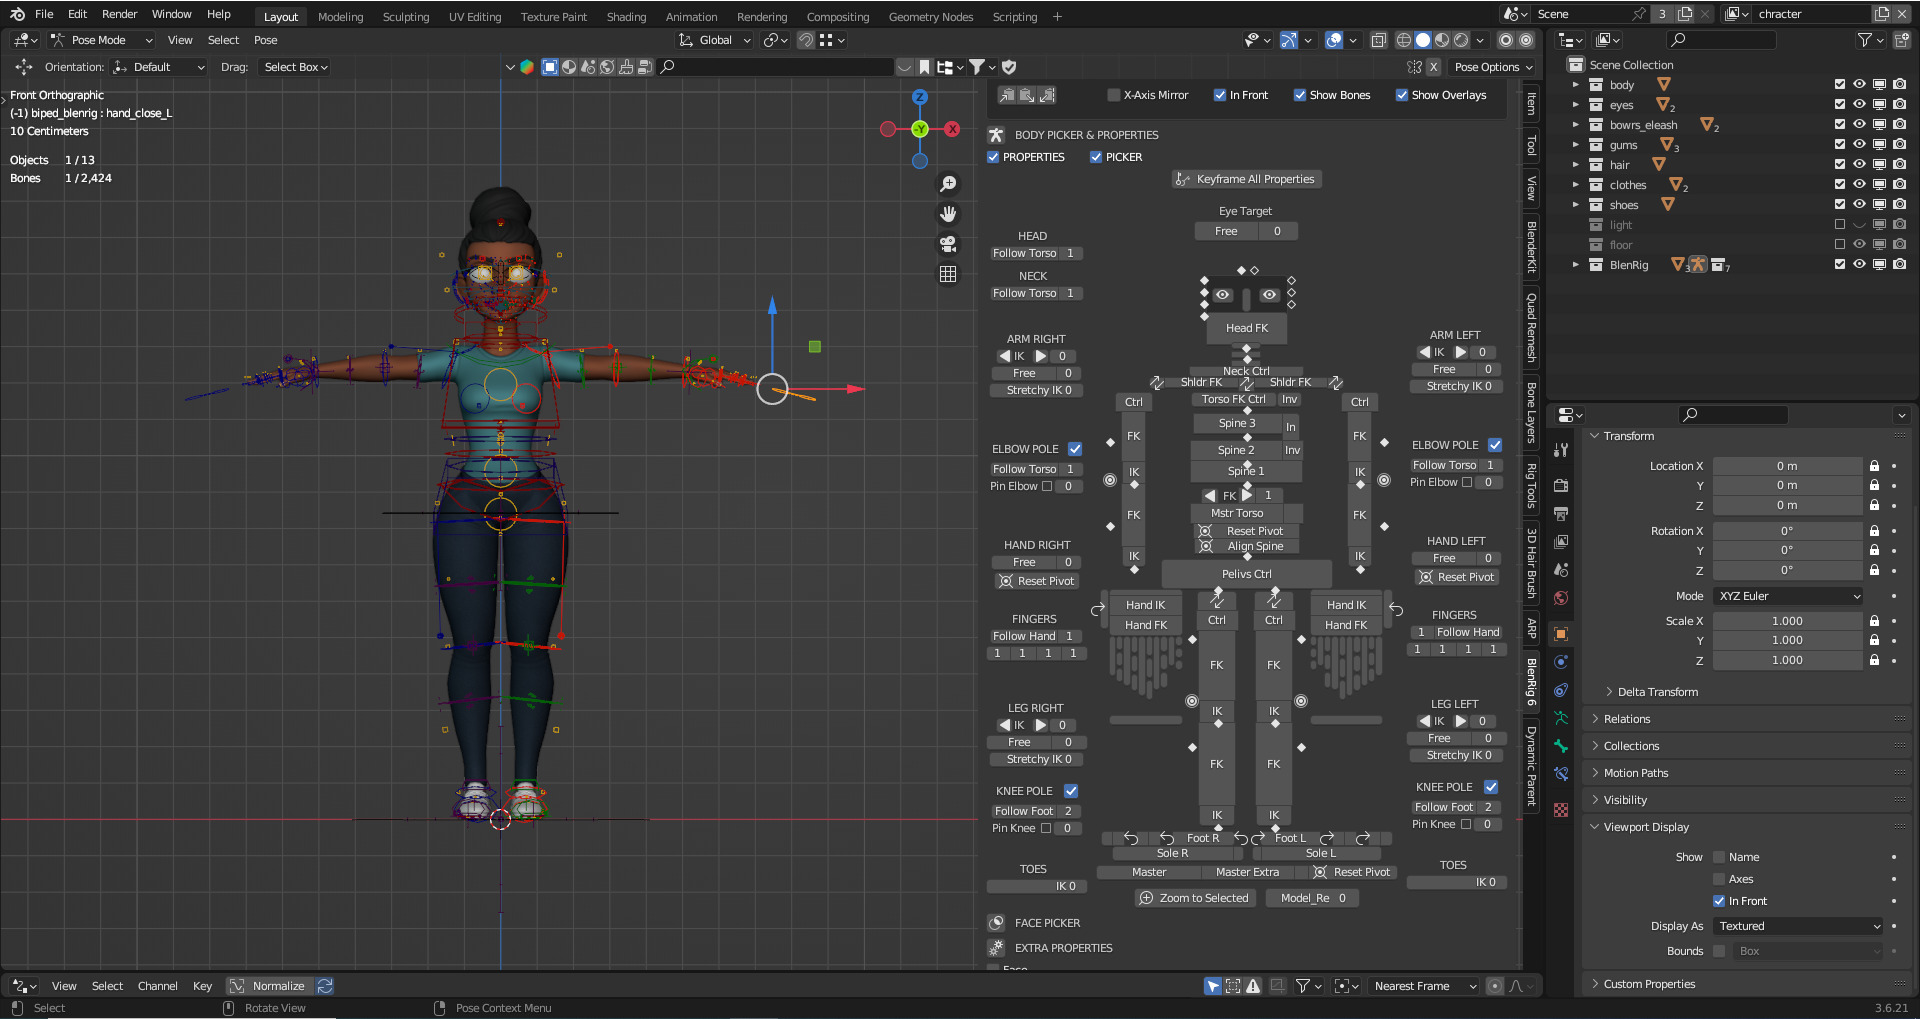Click the Rotate left arrow beside Foot R
This screenshot has height=1019, width=1920.
pos(1167,838)
